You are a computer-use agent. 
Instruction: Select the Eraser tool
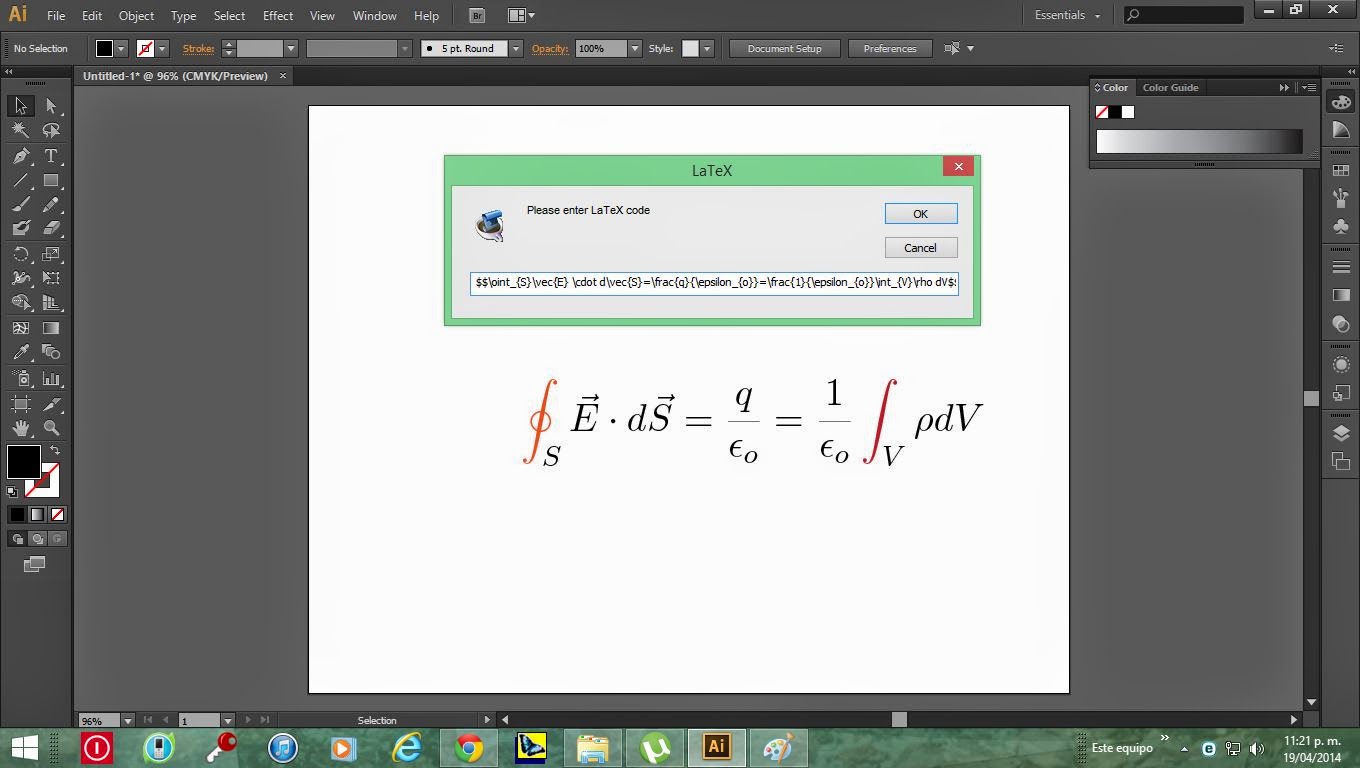[x=51, y=229]
